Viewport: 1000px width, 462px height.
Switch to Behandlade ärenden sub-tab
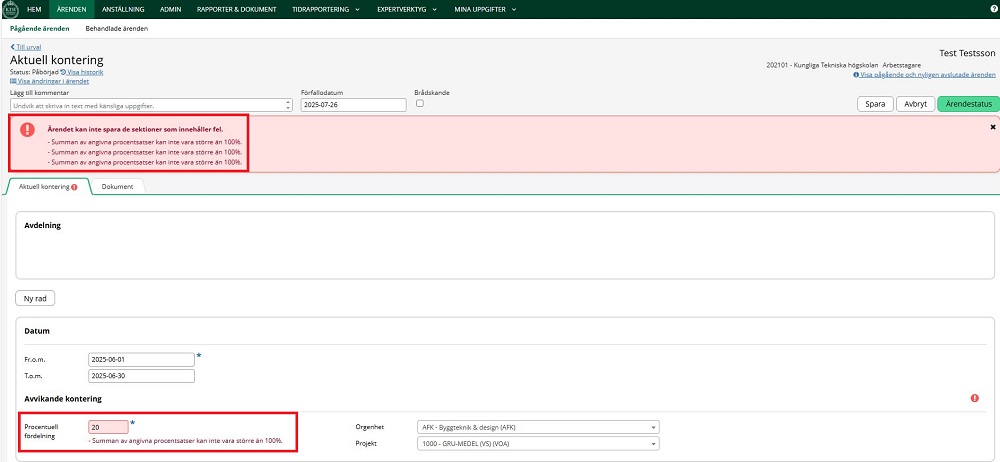pos(117,29)
